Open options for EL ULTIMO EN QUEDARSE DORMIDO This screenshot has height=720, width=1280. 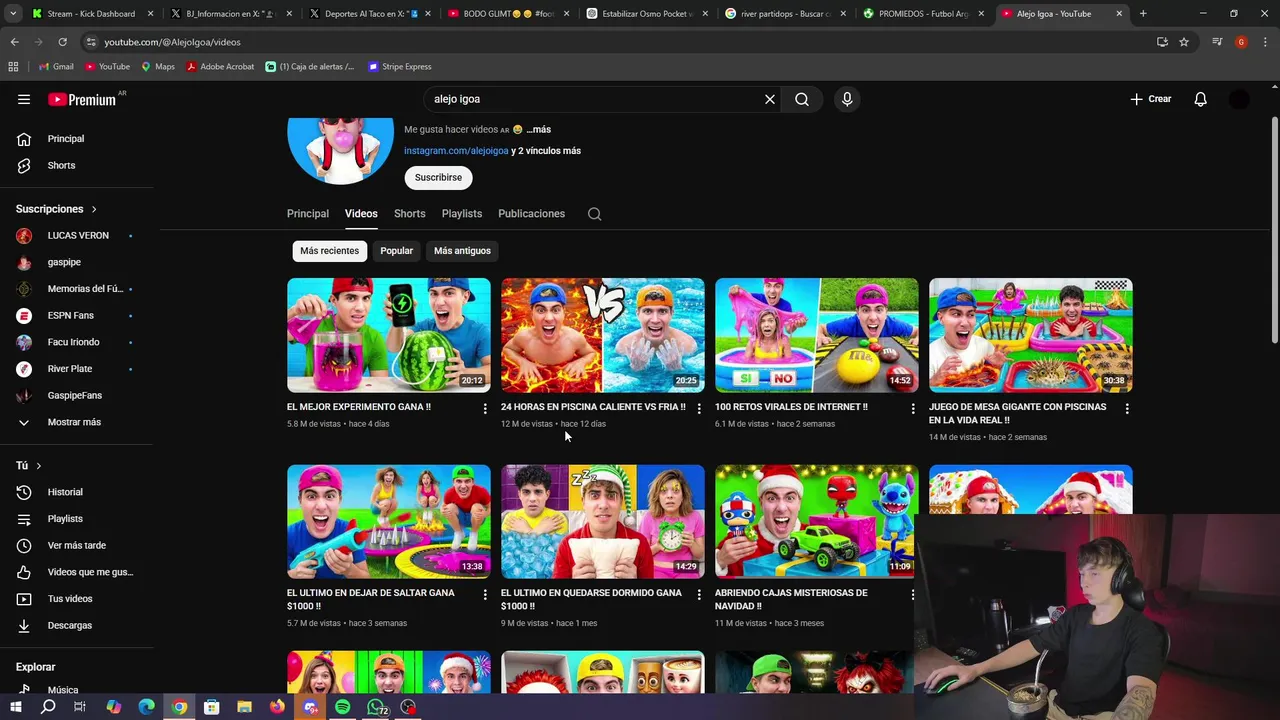pos(699,594)
